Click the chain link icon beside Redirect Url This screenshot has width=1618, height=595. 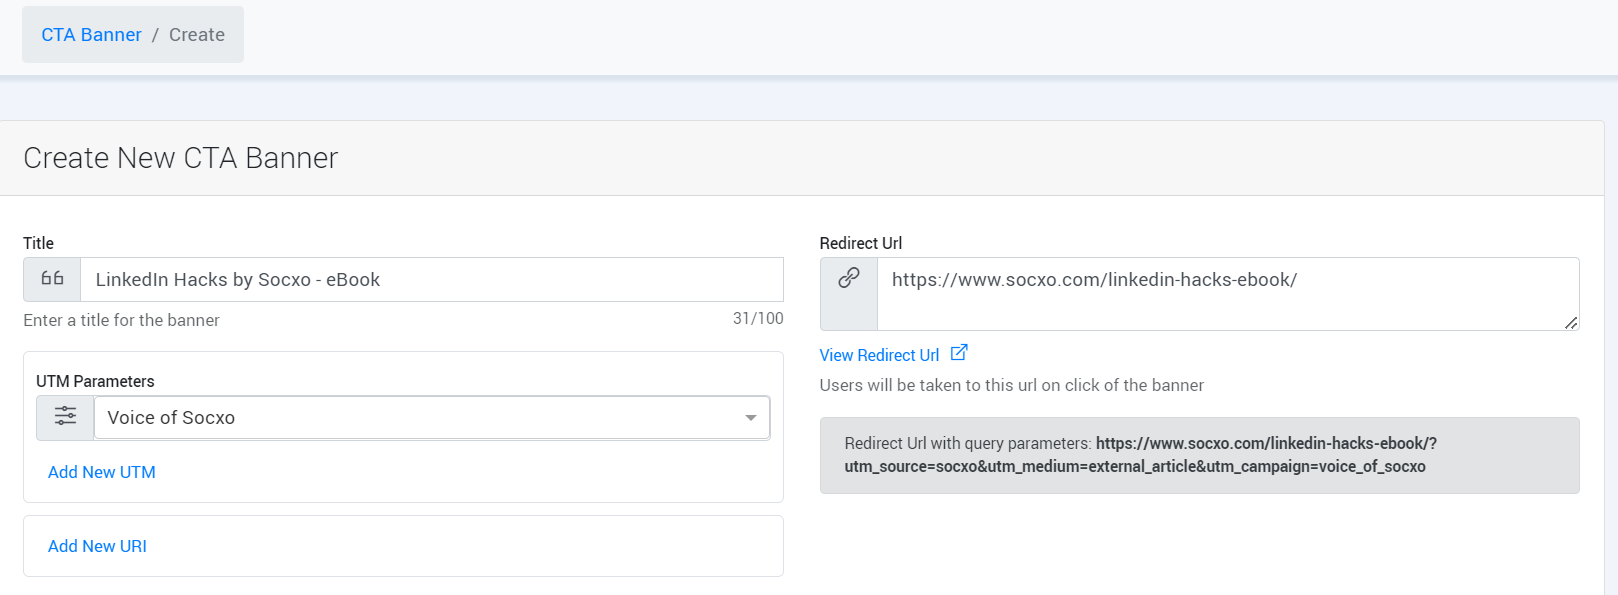tap(849, 278)
